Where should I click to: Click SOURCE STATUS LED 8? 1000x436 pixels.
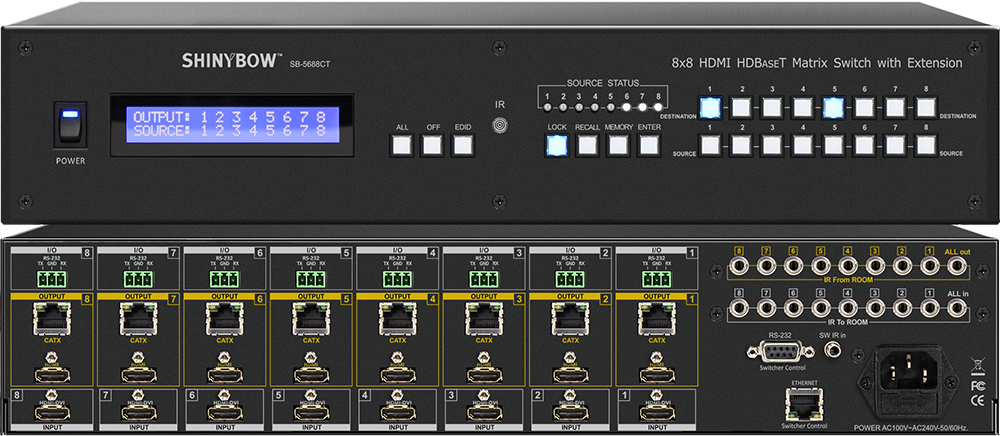(x=658, y=106)
